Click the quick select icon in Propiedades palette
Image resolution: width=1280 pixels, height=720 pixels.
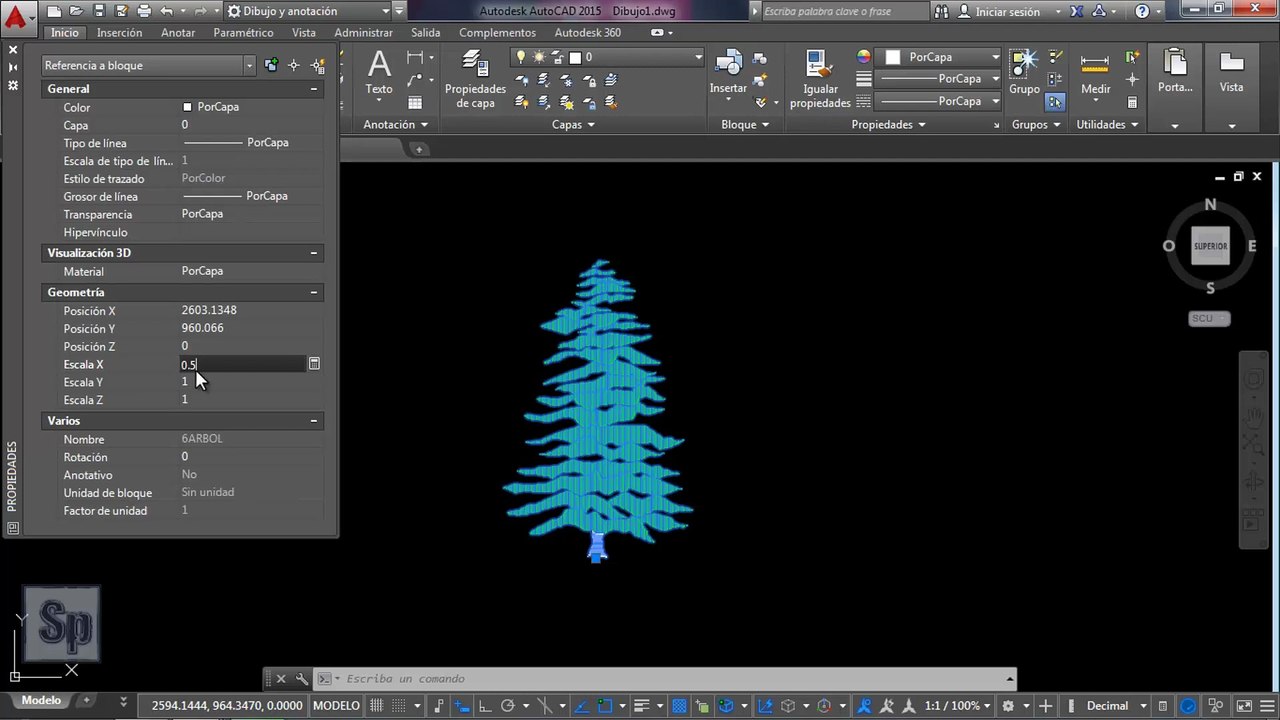click(x=318, y=65)
